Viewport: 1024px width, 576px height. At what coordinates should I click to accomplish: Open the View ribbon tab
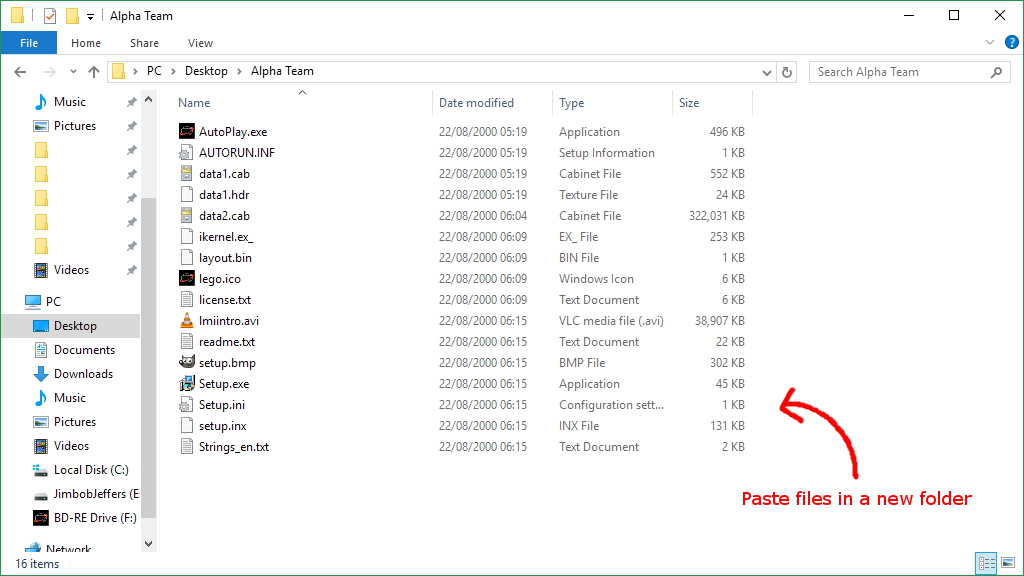(200, 43)
